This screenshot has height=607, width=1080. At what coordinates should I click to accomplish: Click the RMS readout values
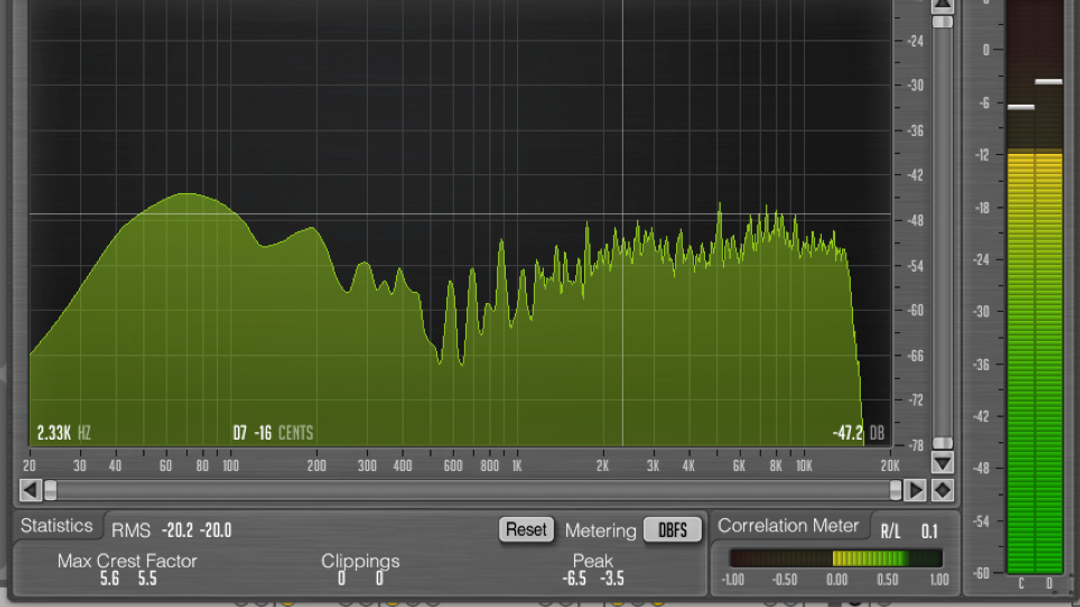[196, 530]
